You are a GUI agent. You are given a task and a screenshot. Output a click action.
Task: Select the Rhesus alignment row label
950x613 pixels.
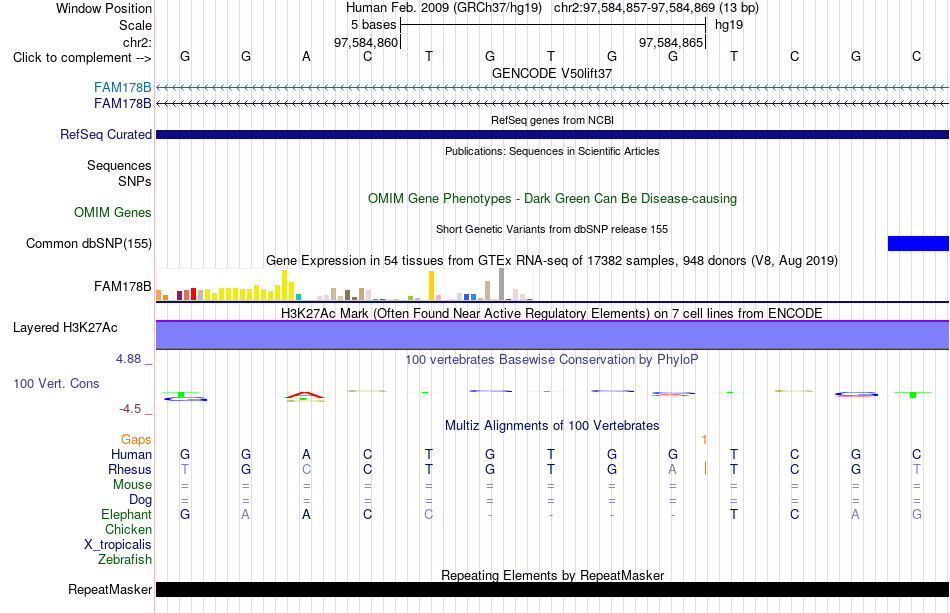[130, 469]
